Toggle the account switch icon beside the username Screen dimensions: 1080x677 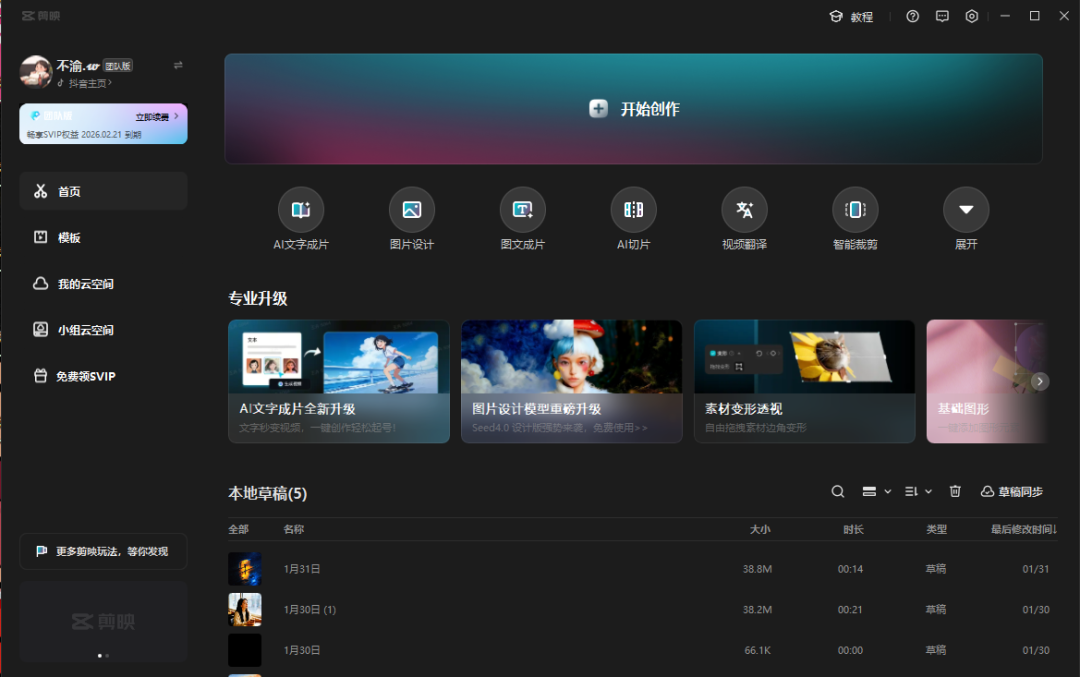click(x=178, y=65)
